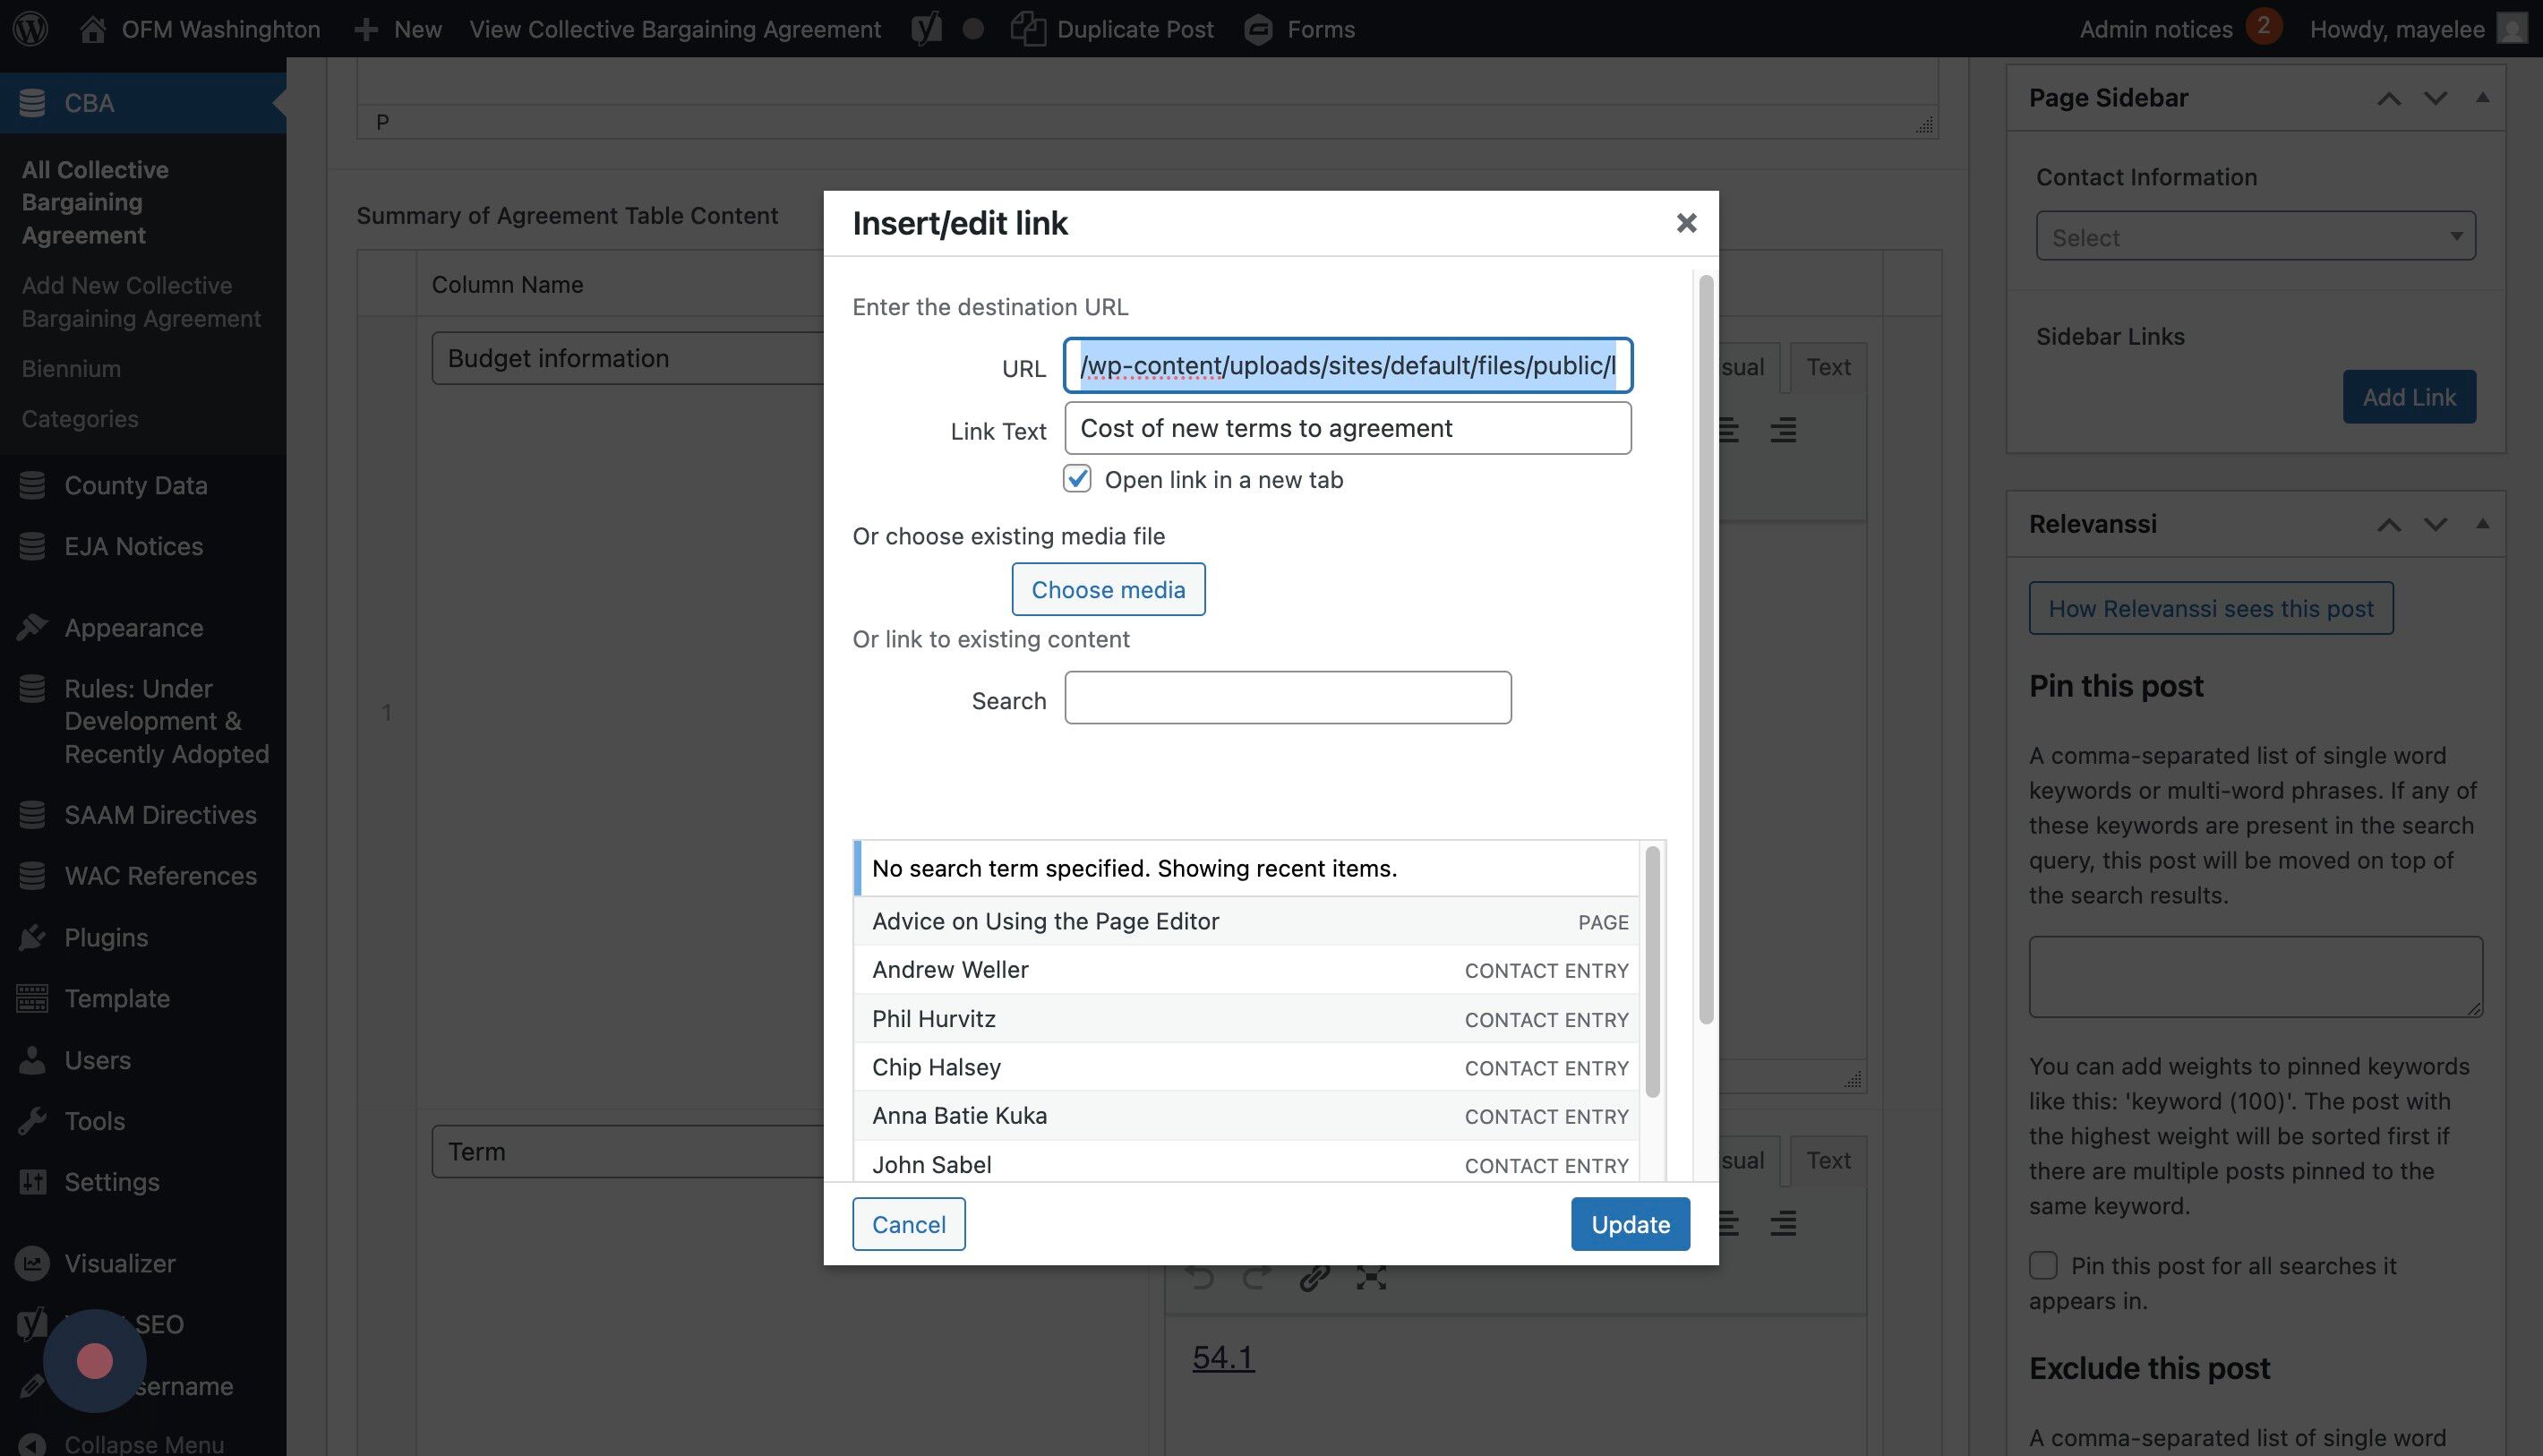
Task: Uncheck Open link in a new tab
Action: click(x=1077, y=479)
